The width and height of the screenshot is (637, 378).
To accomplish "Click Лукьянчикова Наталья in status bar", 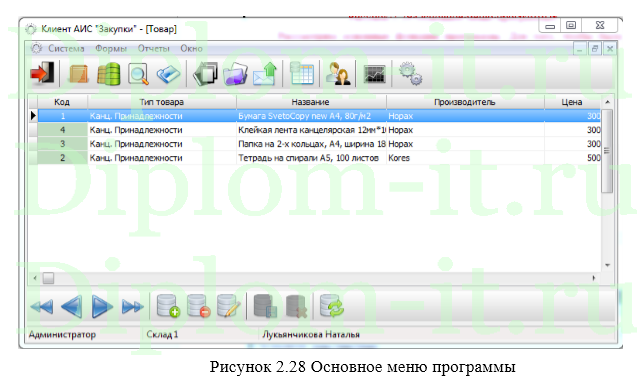I will click(x=311, y=335).
